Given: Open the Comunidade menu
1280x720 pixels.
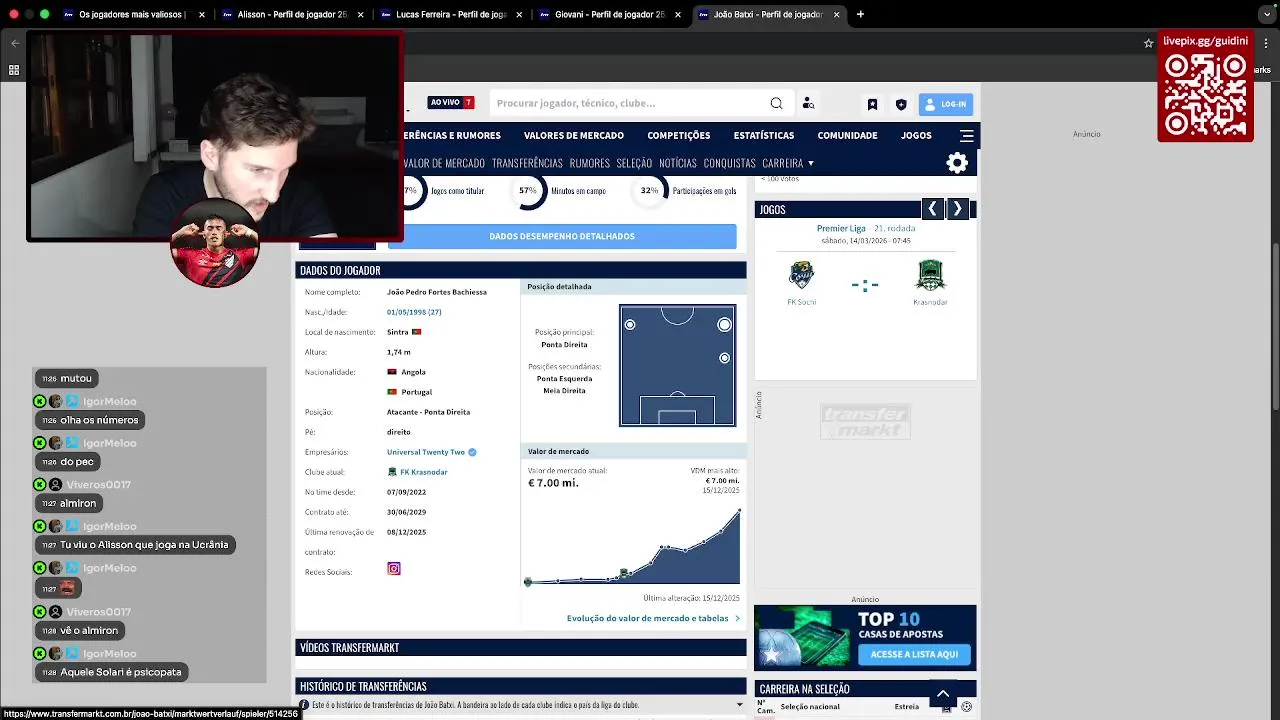Looking at the screenshot, I should [x=847, y=135].
